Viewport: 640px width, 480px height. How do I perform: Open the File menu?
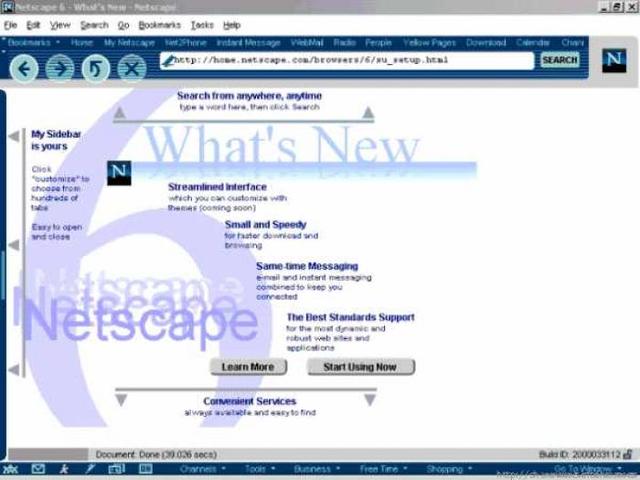[x=10, y=25]
